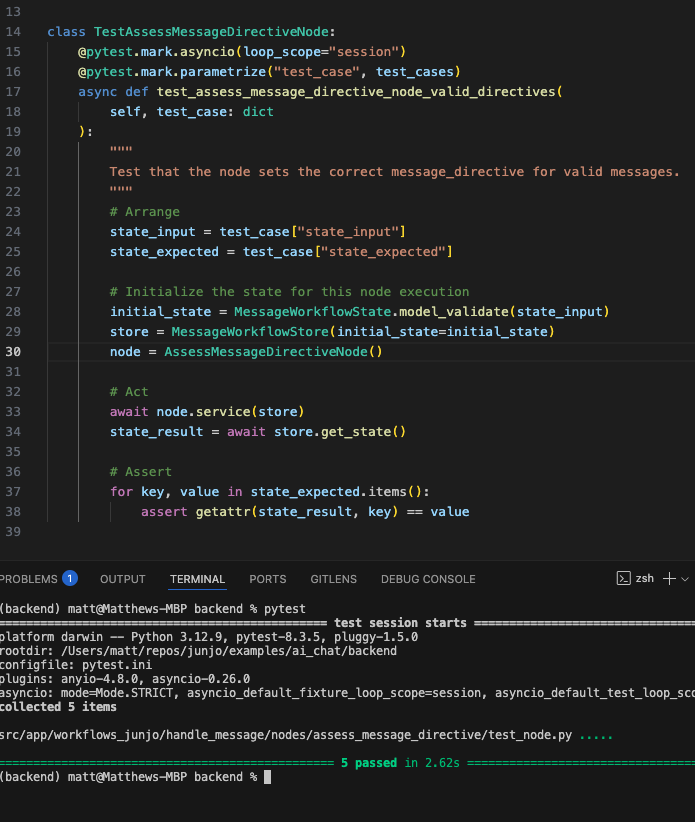The width and height of the screenshot is (695, 822).
Task: Click the '# Assert' comment
Action: (140, 472)
